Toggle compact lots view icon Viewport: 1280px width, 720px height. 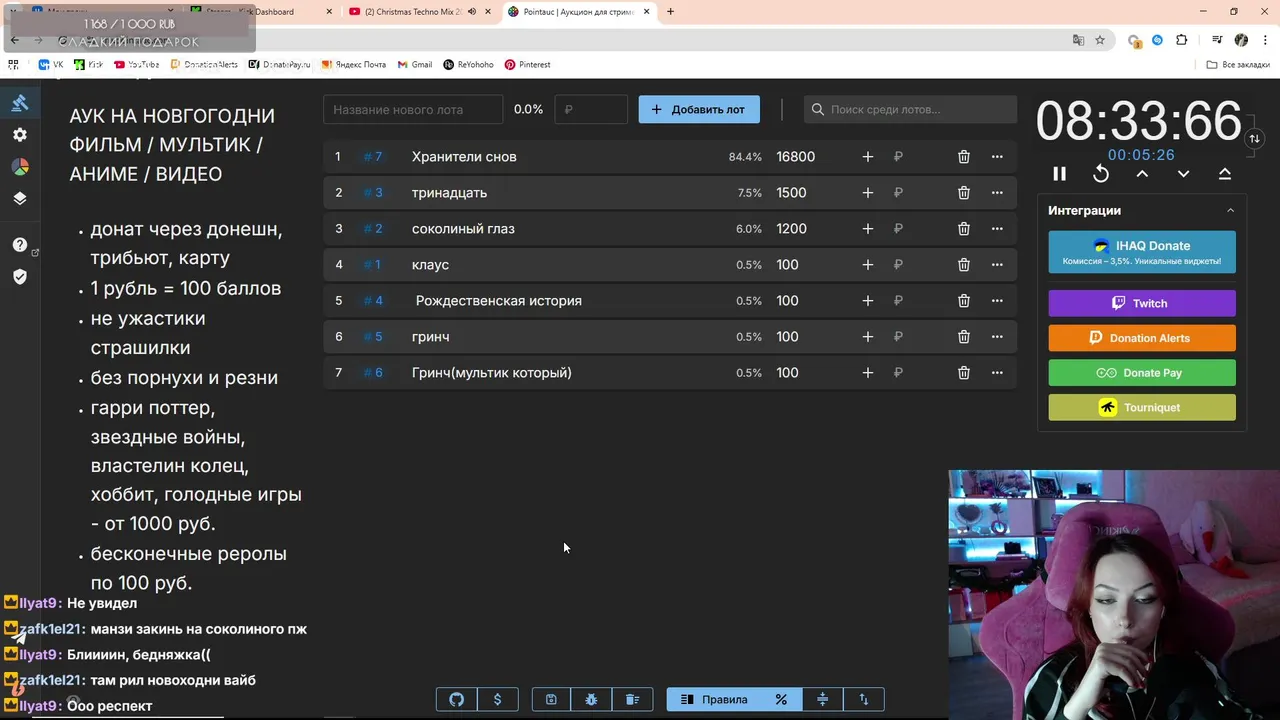(823, 700)
